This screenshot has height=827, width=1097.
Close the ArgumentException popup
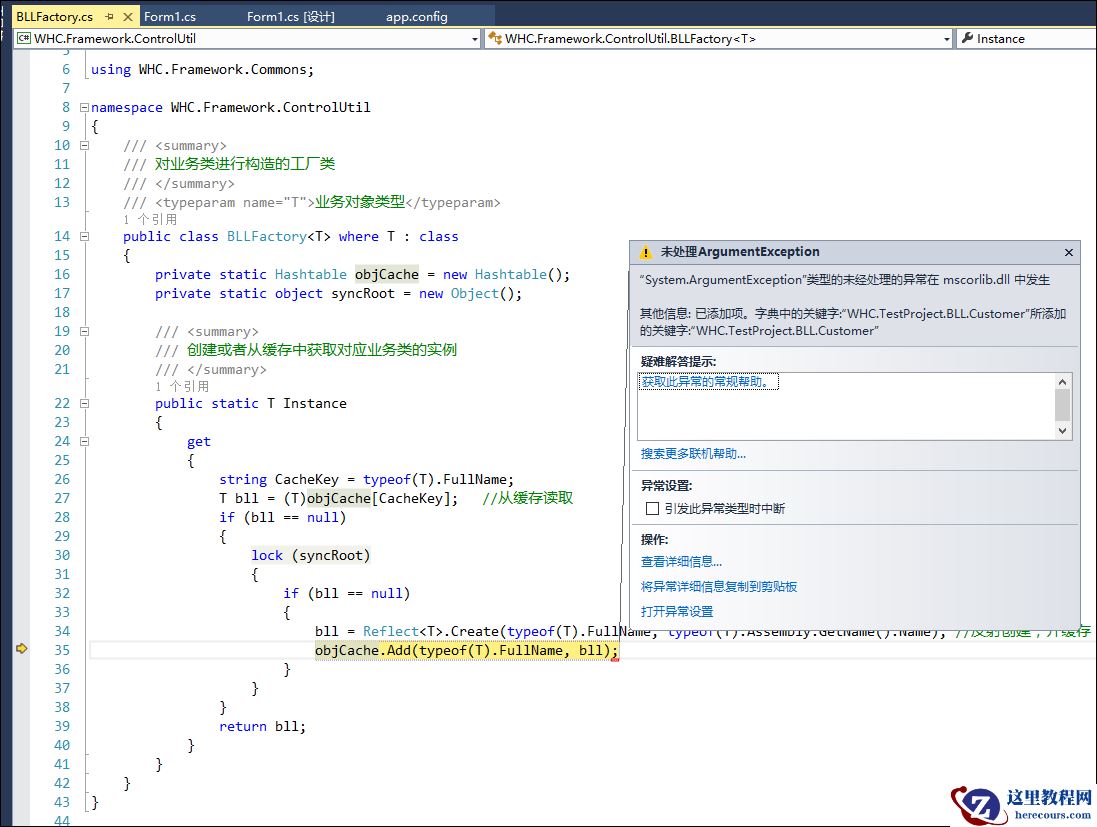(x=1068, y=252)
